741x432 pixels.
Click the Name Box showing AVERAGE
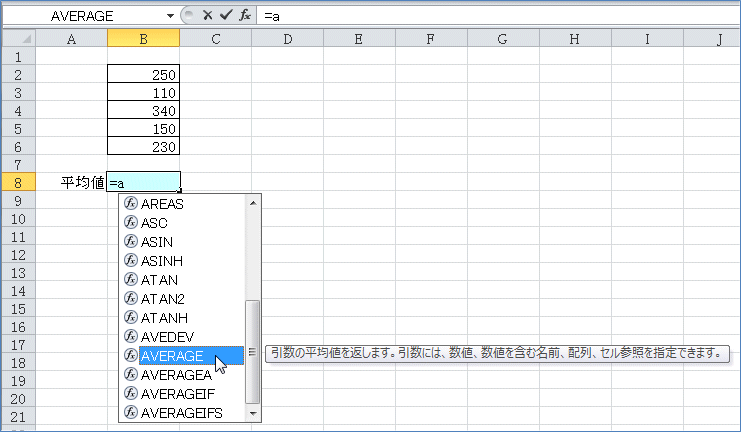tap(84, 16)
